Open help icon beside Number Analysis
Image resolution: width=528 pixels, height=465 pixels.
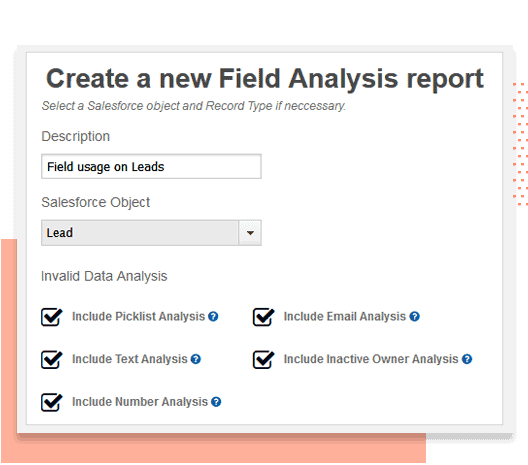216,402
